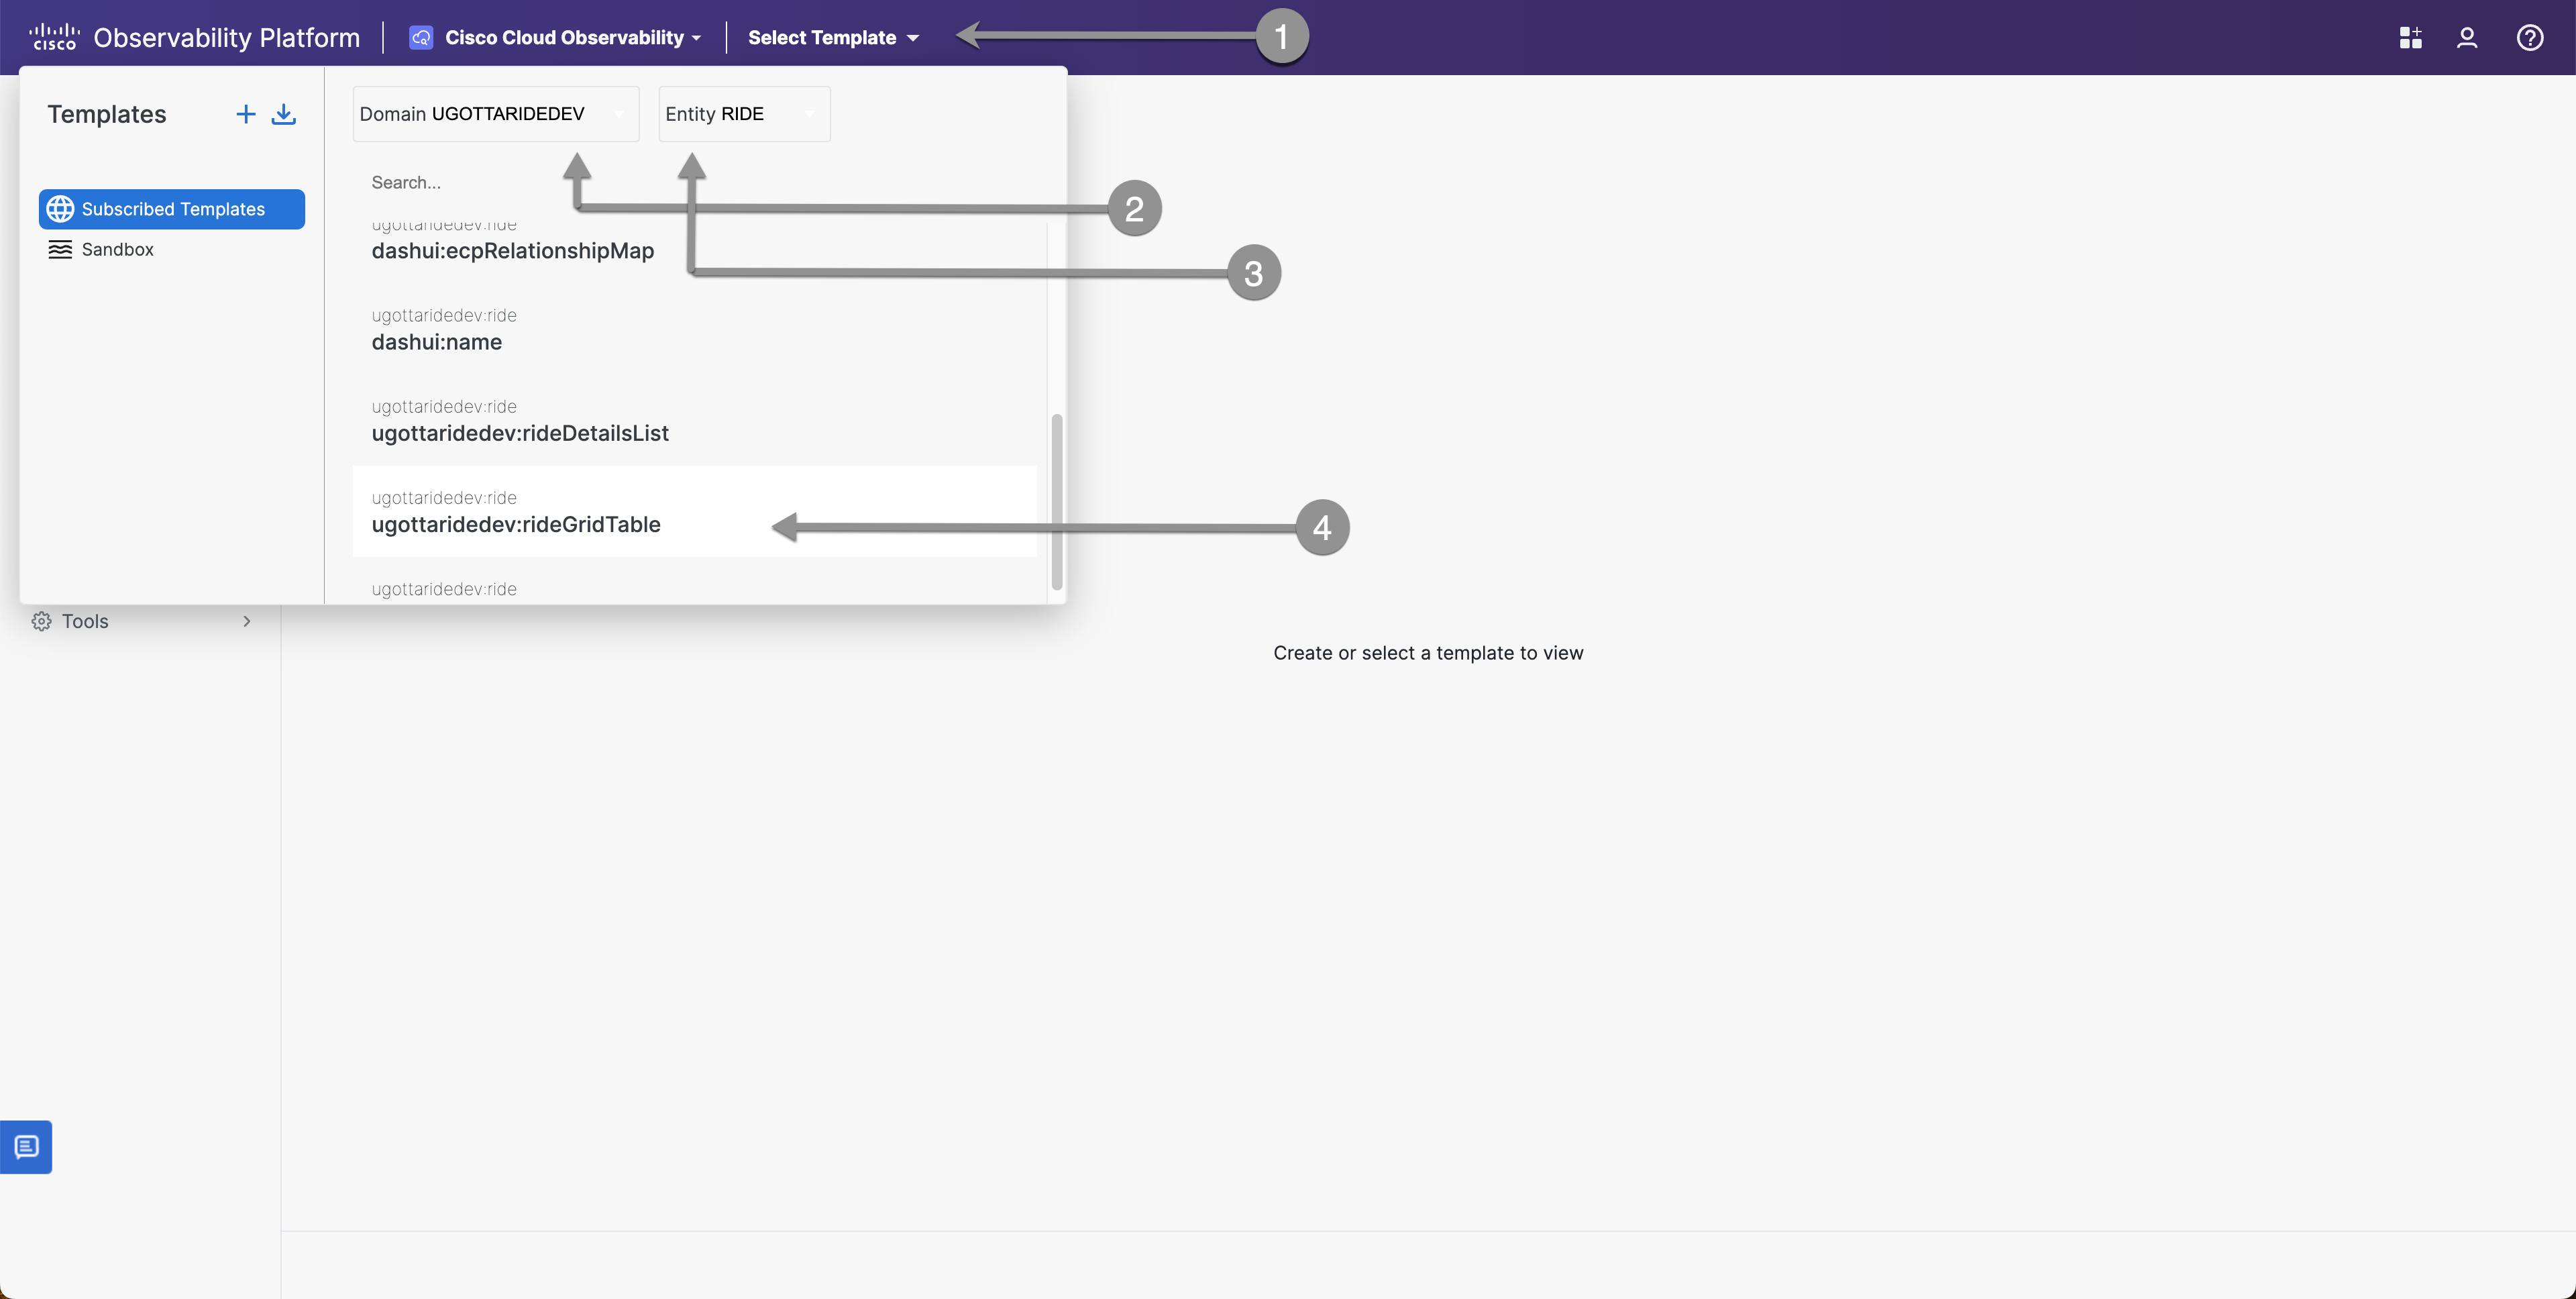Screen dimensions: 2576x1299
Task: Select the Subscribed Templates tab
Action: (x=172, y=209)
